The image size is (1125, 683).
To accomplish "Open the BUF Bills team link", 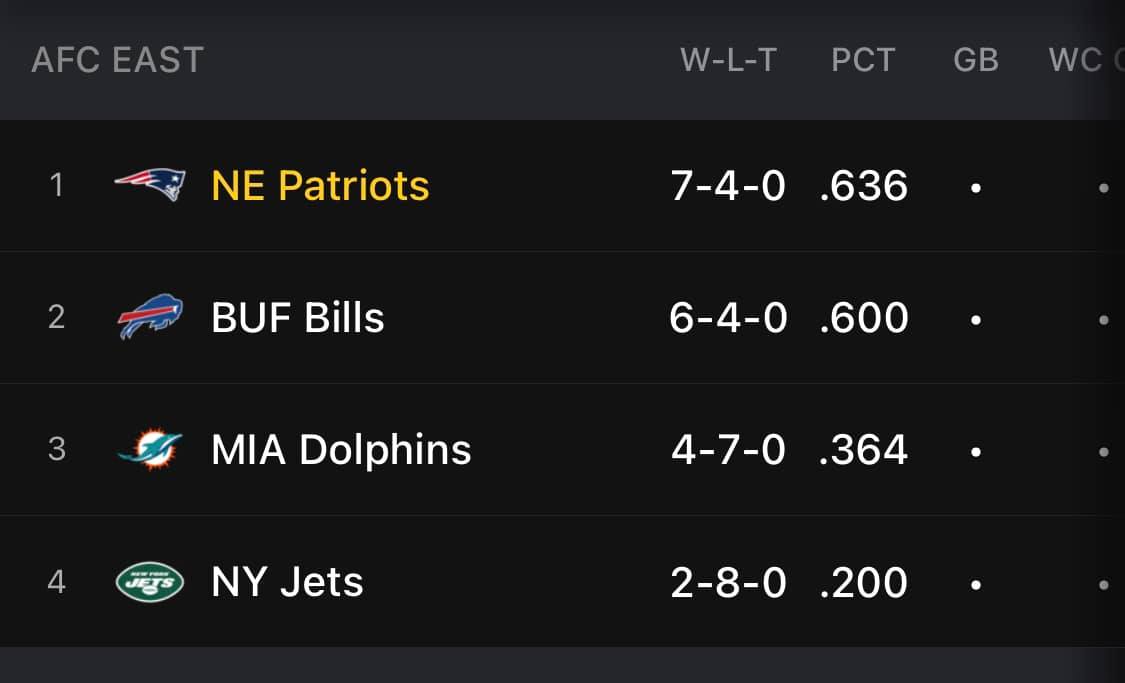I will [298, 318].
